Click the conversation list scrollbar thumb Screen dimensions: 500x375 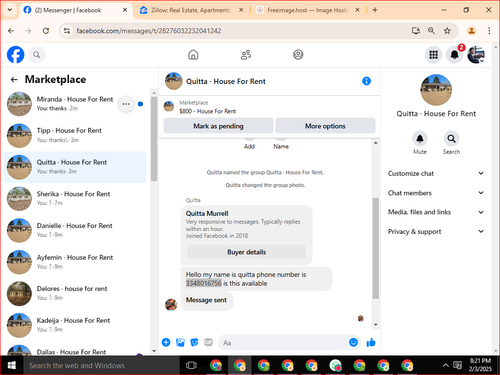tap(154, 139)
